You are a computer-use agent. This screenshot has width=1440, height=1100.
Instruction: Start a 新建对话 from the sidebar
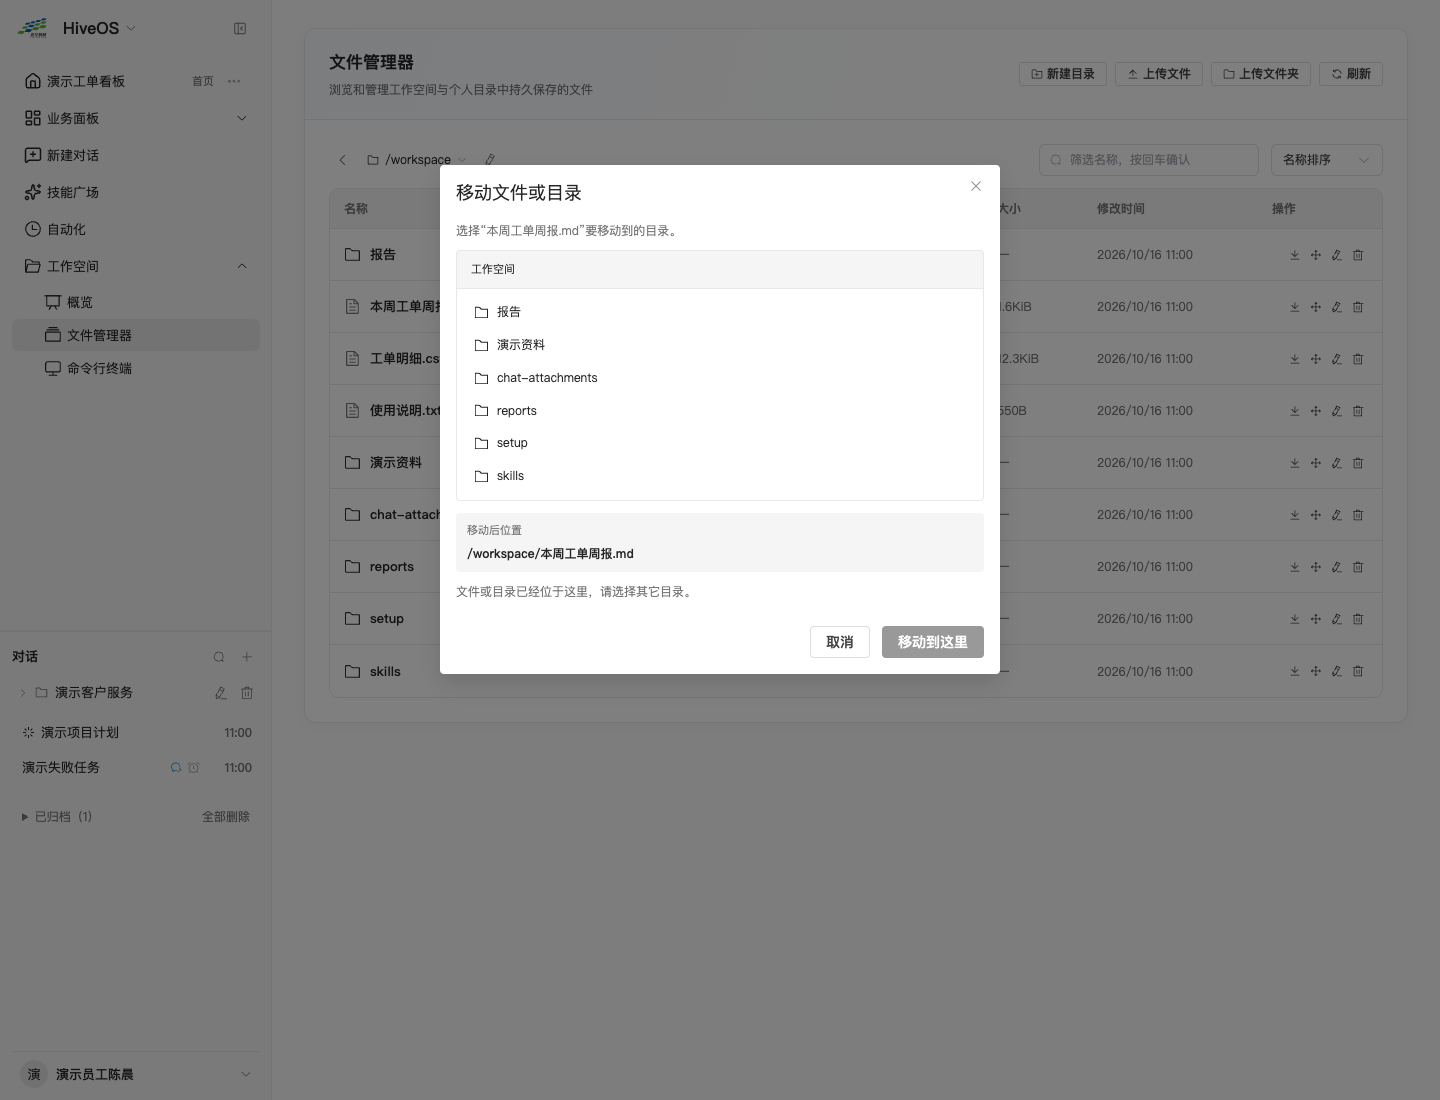point(136,155)
